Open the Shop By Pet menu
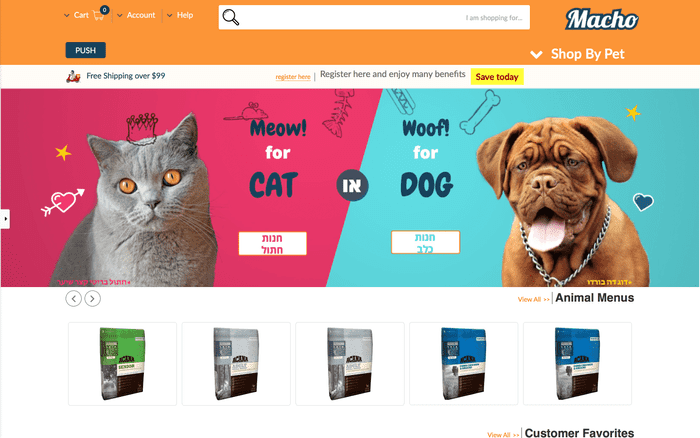 coord(577,54)
